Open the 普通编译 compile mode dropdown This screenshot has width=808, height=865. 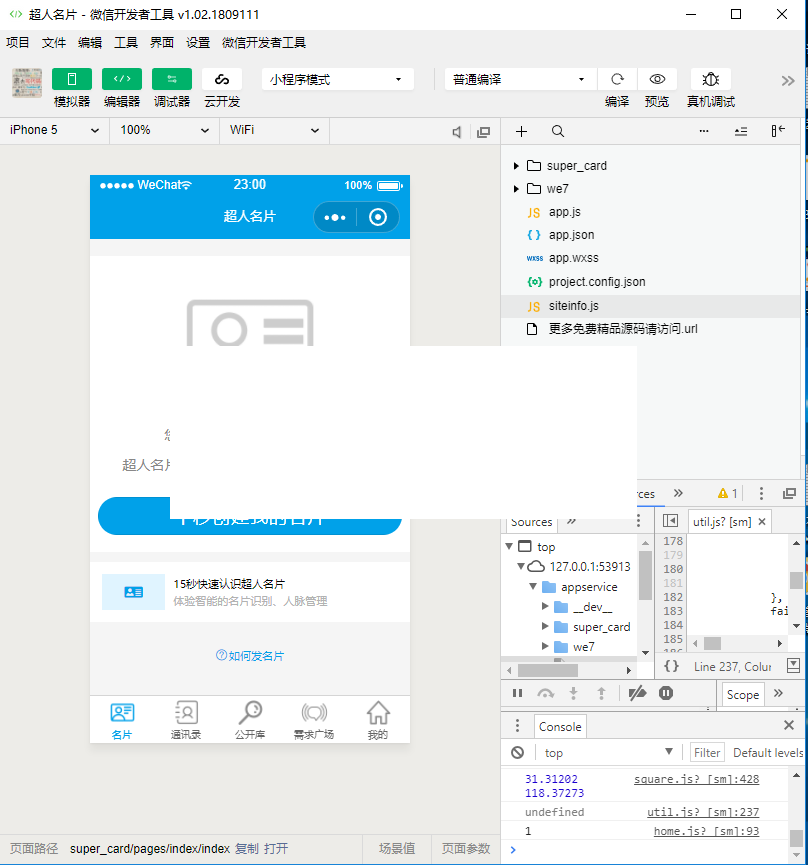tap(520, 79)
